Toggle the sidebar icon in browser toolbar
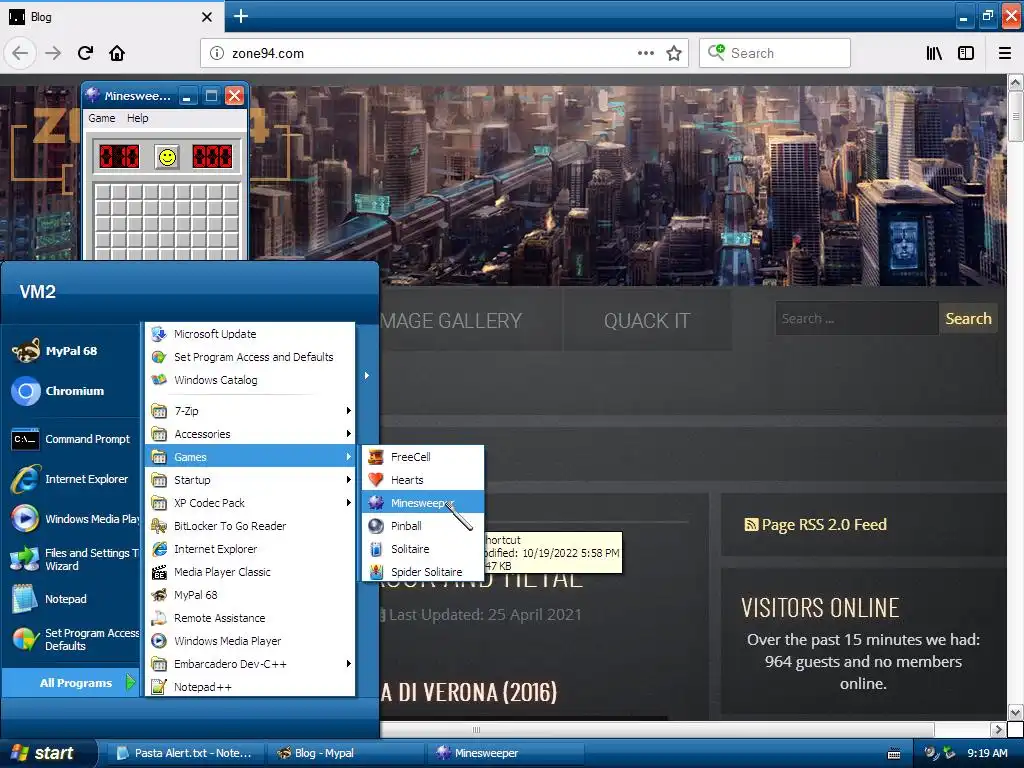The height and width of the screenshot is (768, 1024). [966, 53]
